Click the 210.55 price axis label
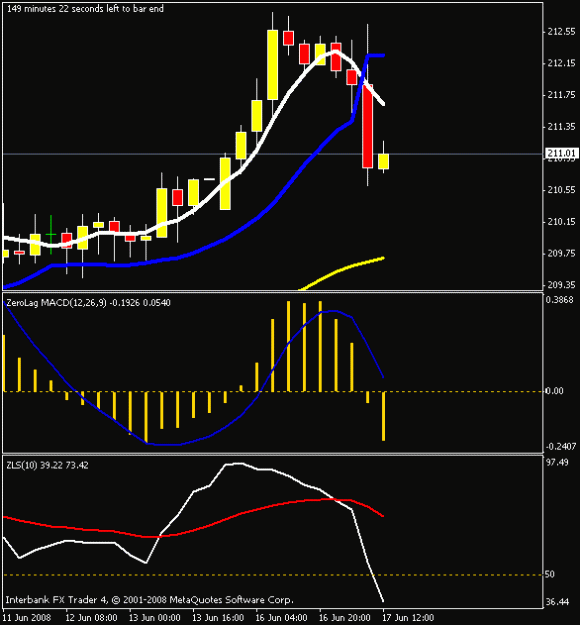 tap(561, 190)
